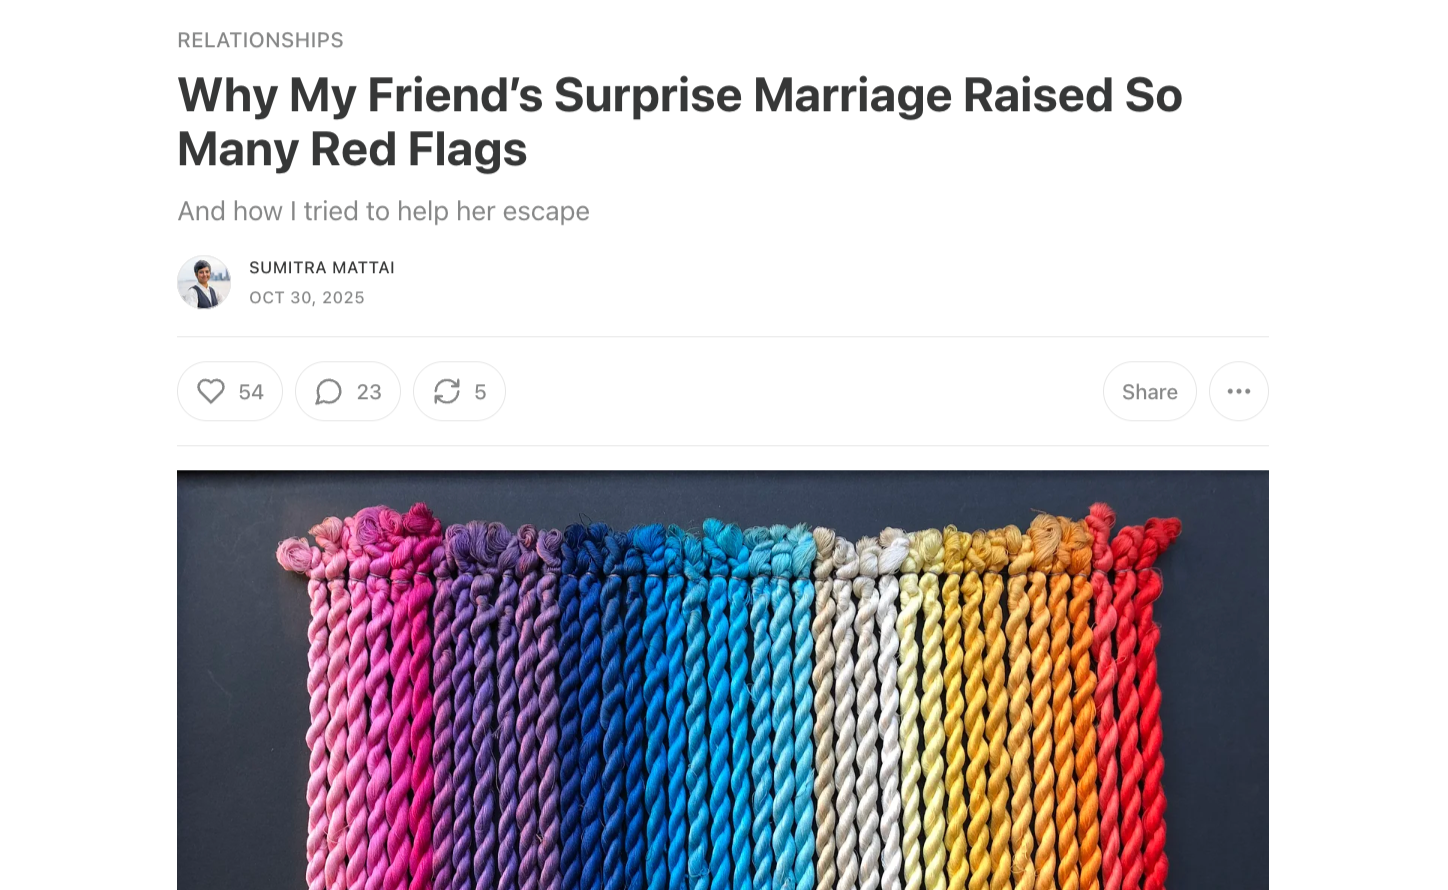Open Sumitra Mattai's author page

pos(322,267)
